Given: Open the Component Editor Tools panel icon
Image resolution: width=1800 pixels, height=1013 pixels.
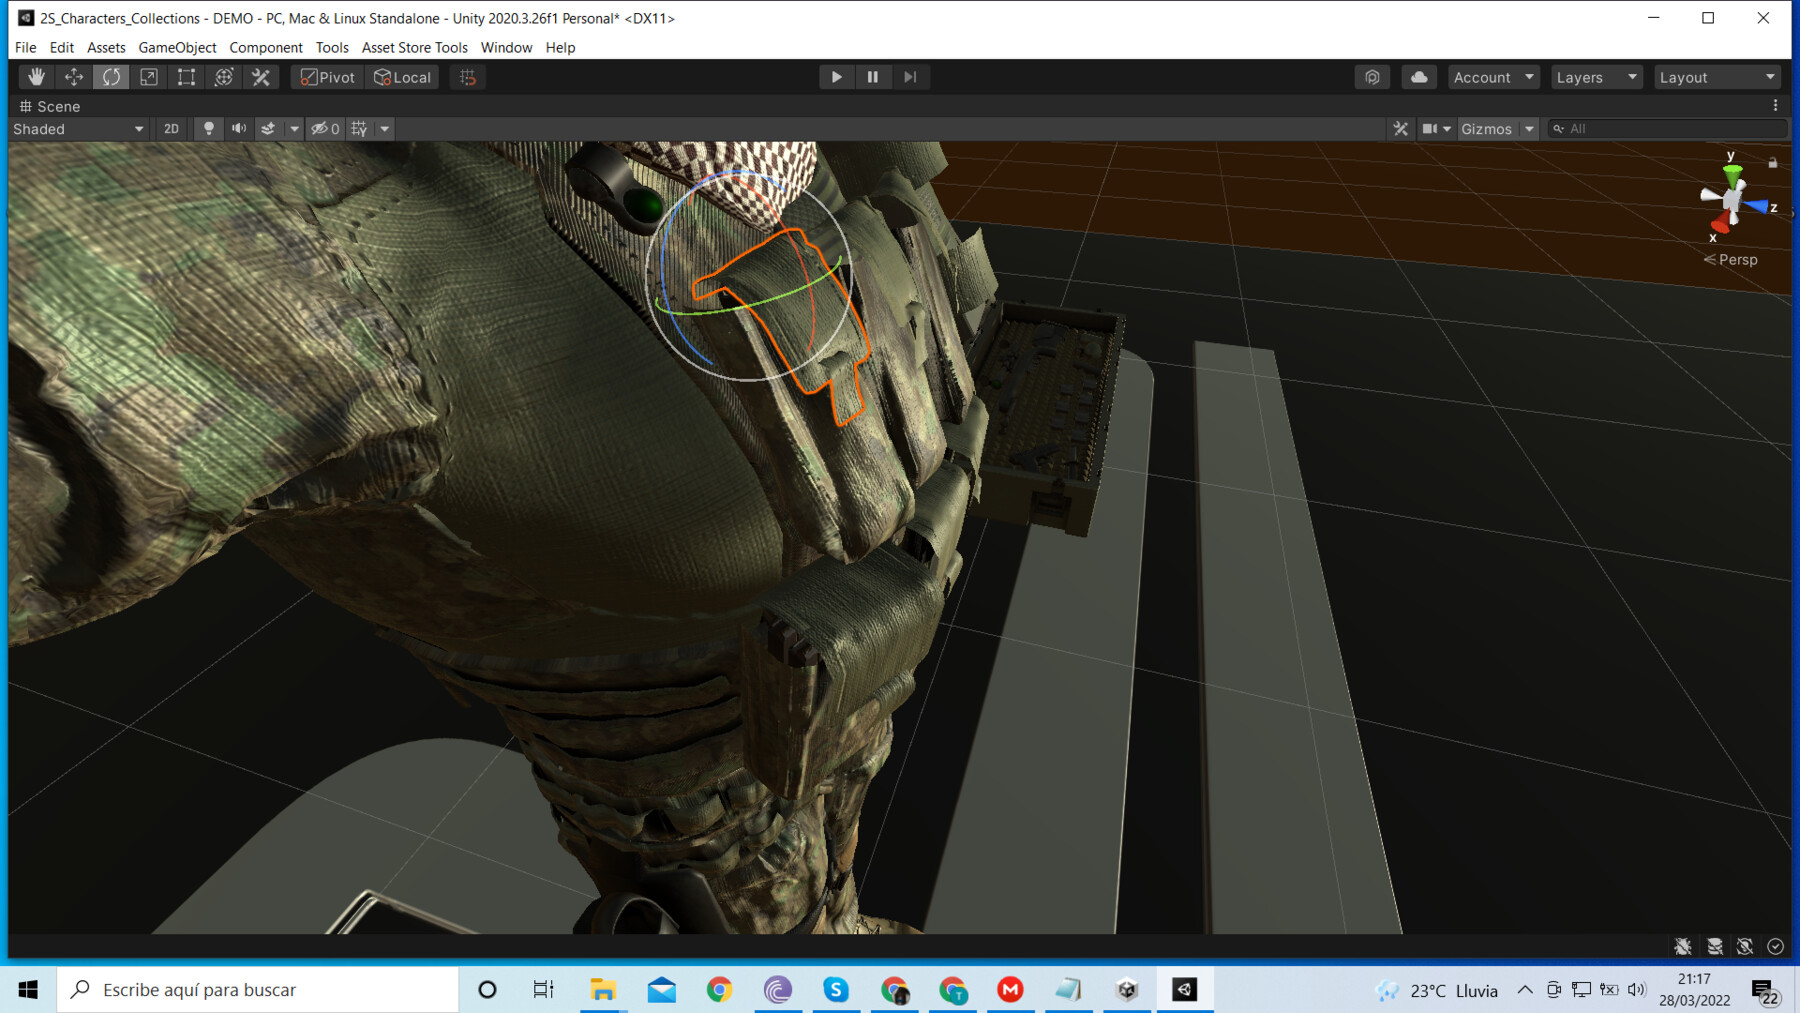Looking at the screenshot, I should 1401,129.
